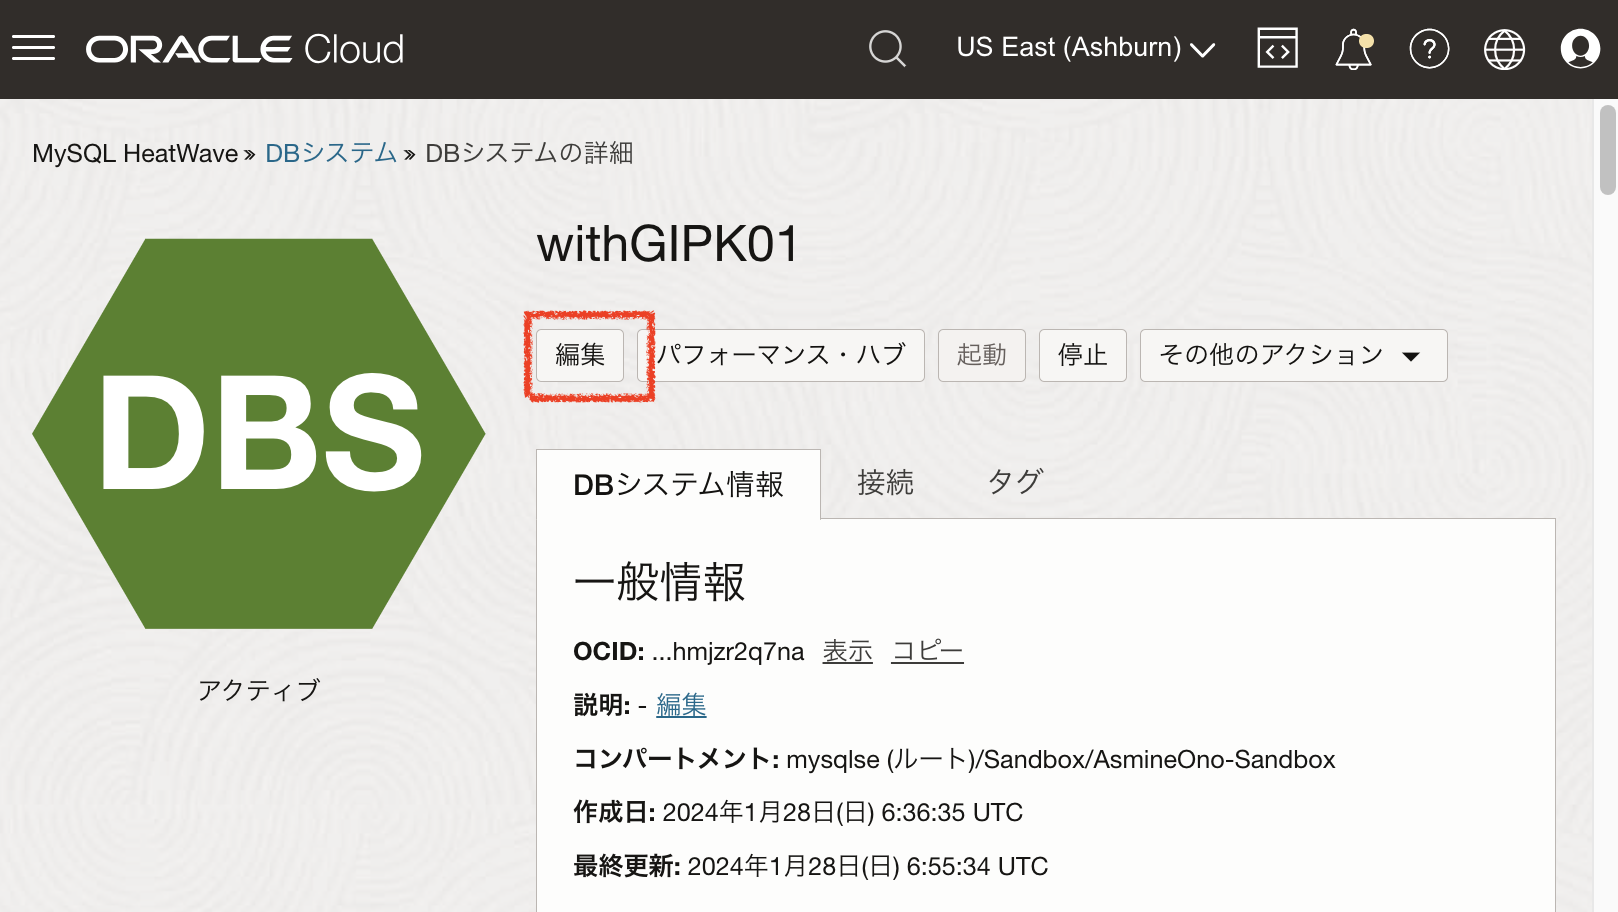The width and height of the screenshot is (1618, 912).
Task: Click the withGIPK01 heading text
Action: [668, 244]
